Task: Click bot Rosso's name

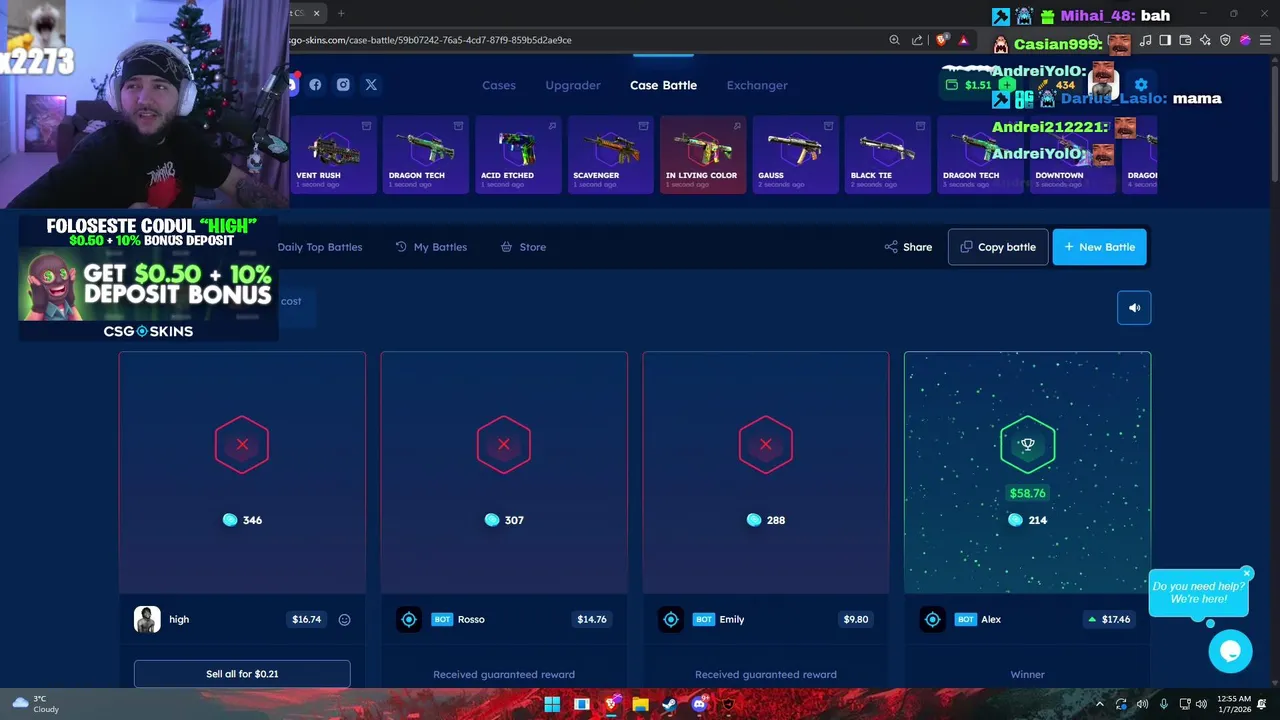Action: pyautogui.click(x=471, y=620)
